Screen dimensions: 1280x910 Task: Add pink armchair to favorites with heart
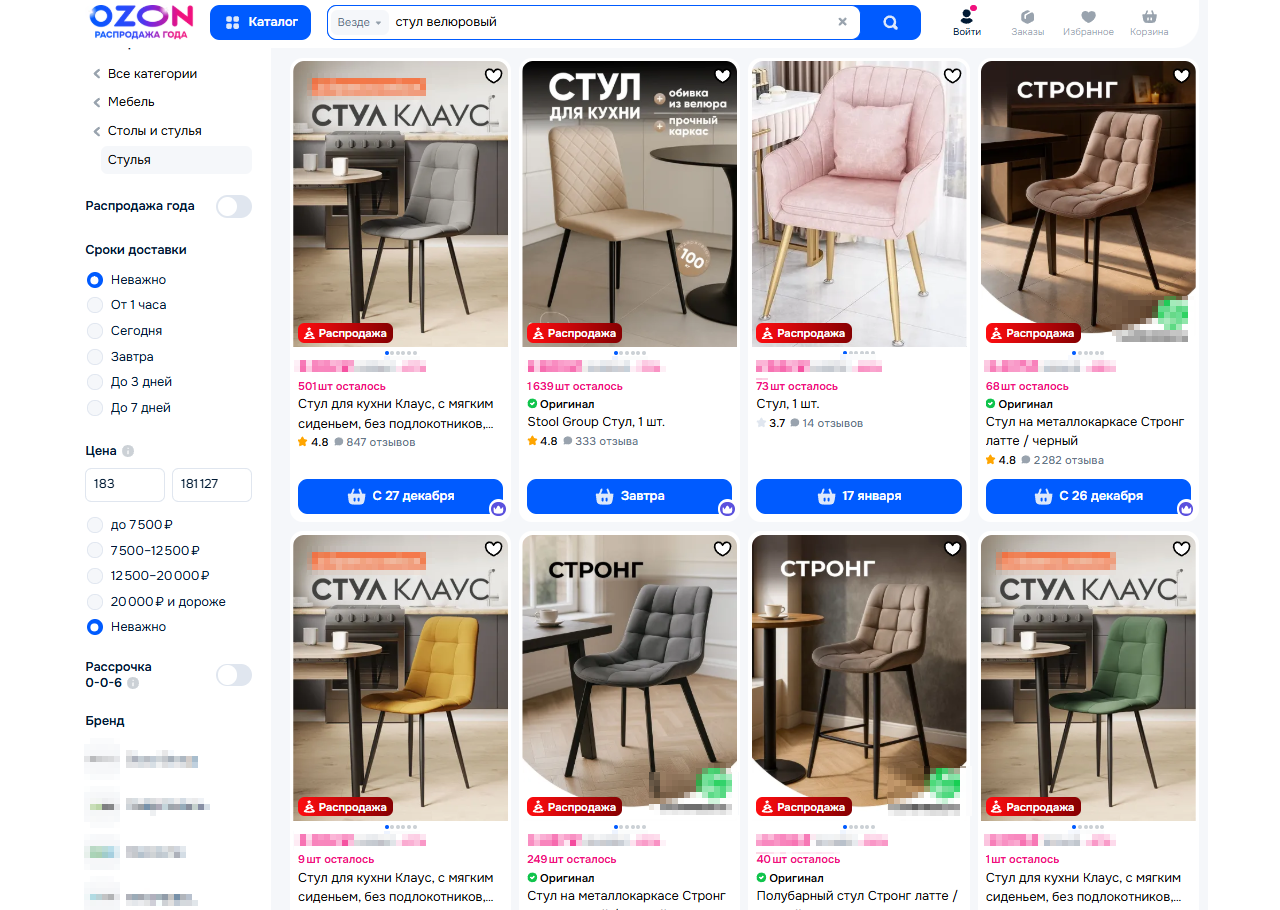952,76
